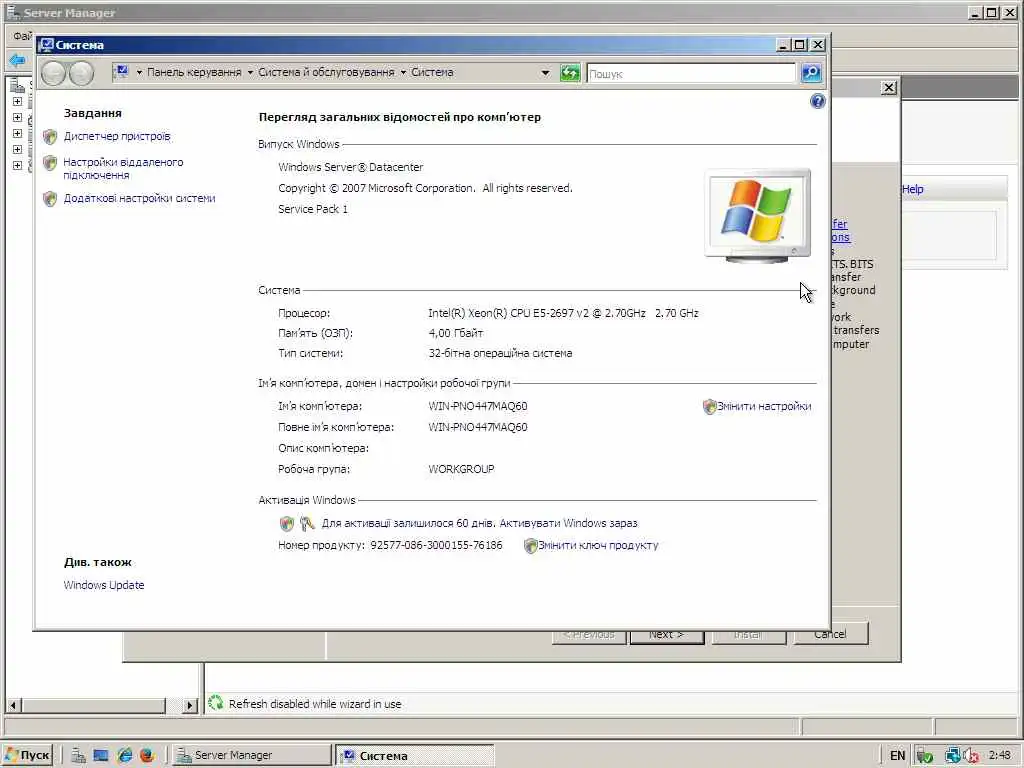Launch Server Manager from quick launch icon
The image size is (1024, 768).
[78, 756]
